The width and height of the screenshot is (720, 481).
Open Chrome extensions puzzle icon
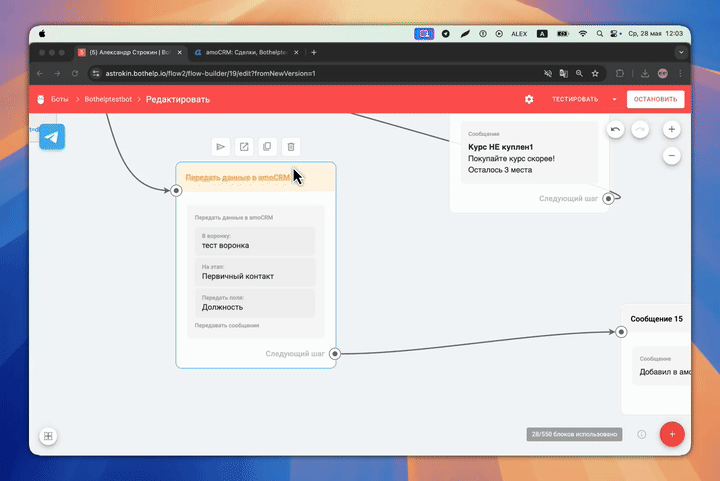click(x=620, y=73)
